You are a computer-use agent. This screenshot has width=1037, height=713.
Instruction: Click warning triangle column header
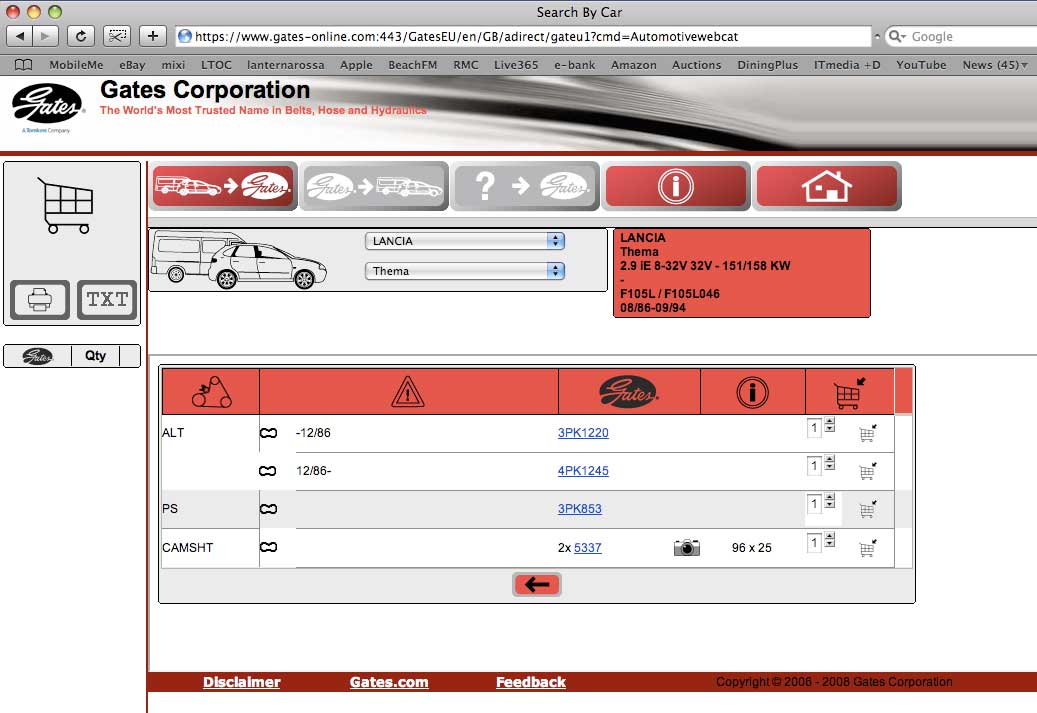pos(408,392)
